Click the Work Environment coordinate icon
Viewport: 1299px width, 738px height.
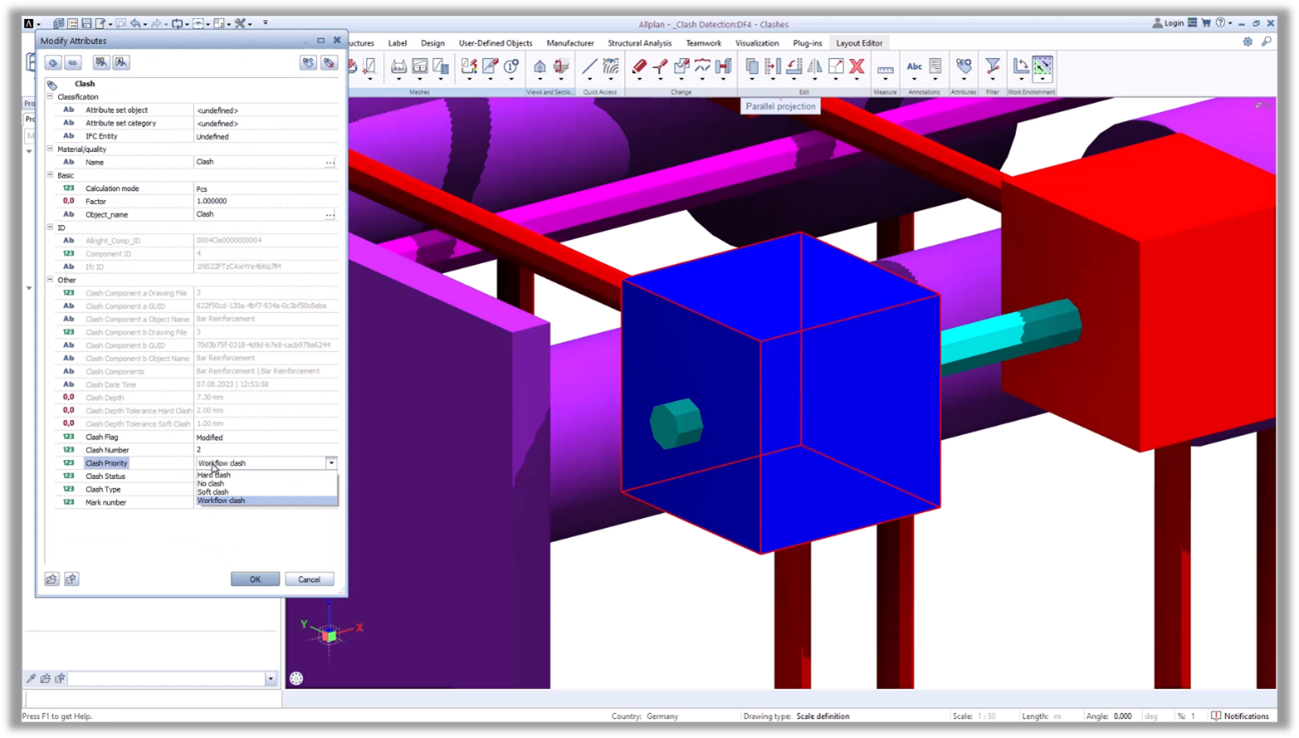click(1021, 67)
